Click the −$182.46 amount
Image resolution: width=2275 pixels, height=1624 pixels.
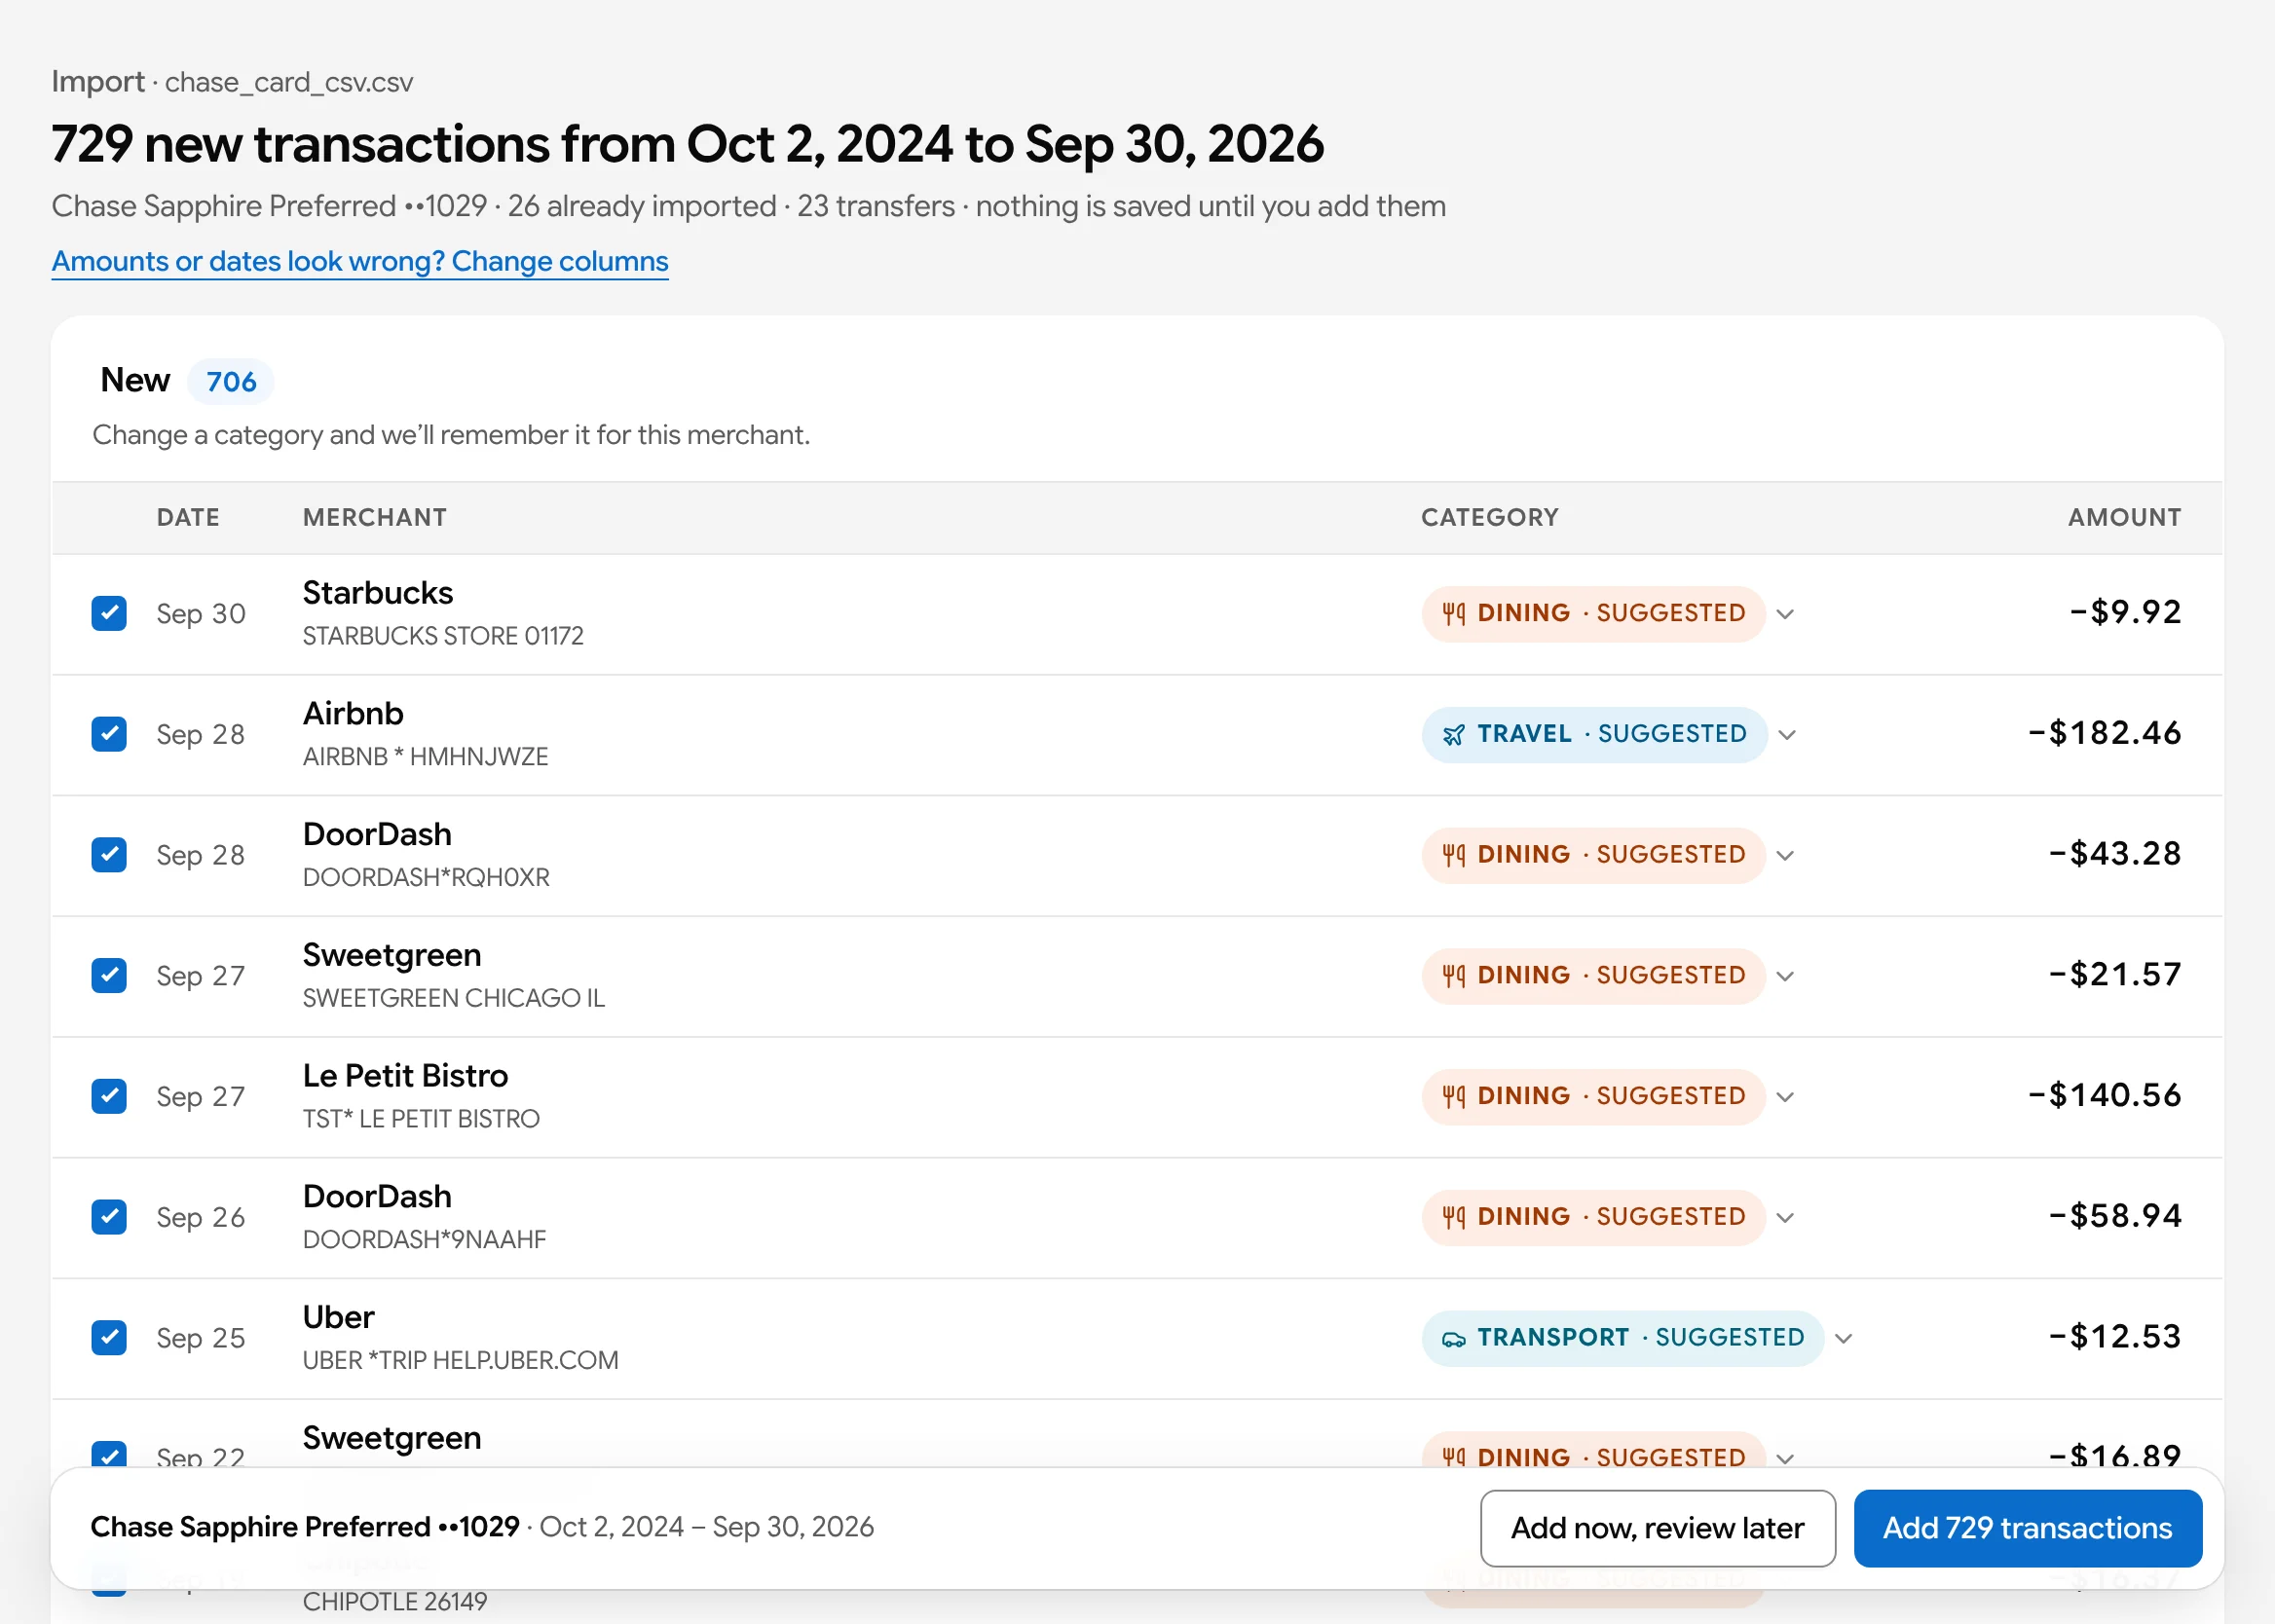click(2104, 733)
